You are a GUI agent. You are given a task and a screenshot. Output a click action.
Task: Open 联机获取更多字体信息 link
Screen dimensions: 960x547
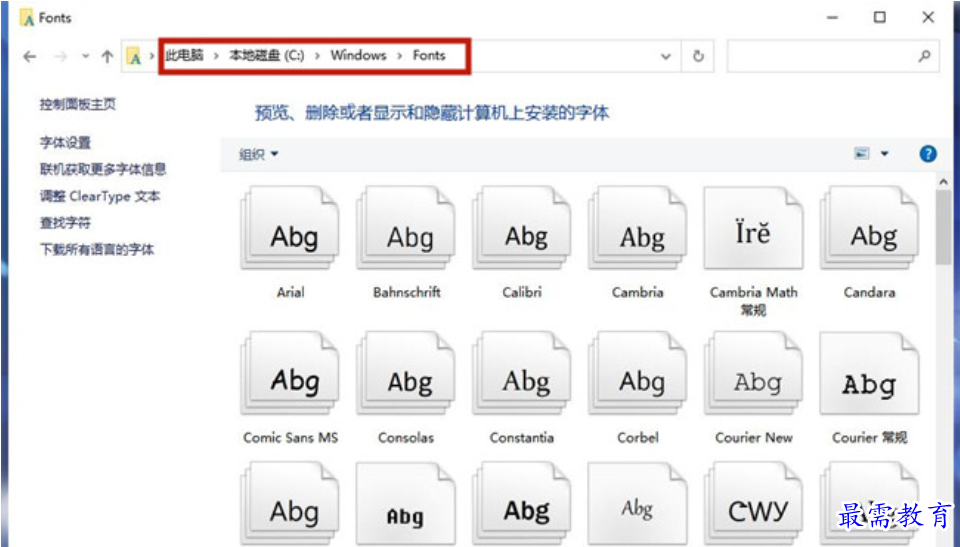[x=103, y=170]
